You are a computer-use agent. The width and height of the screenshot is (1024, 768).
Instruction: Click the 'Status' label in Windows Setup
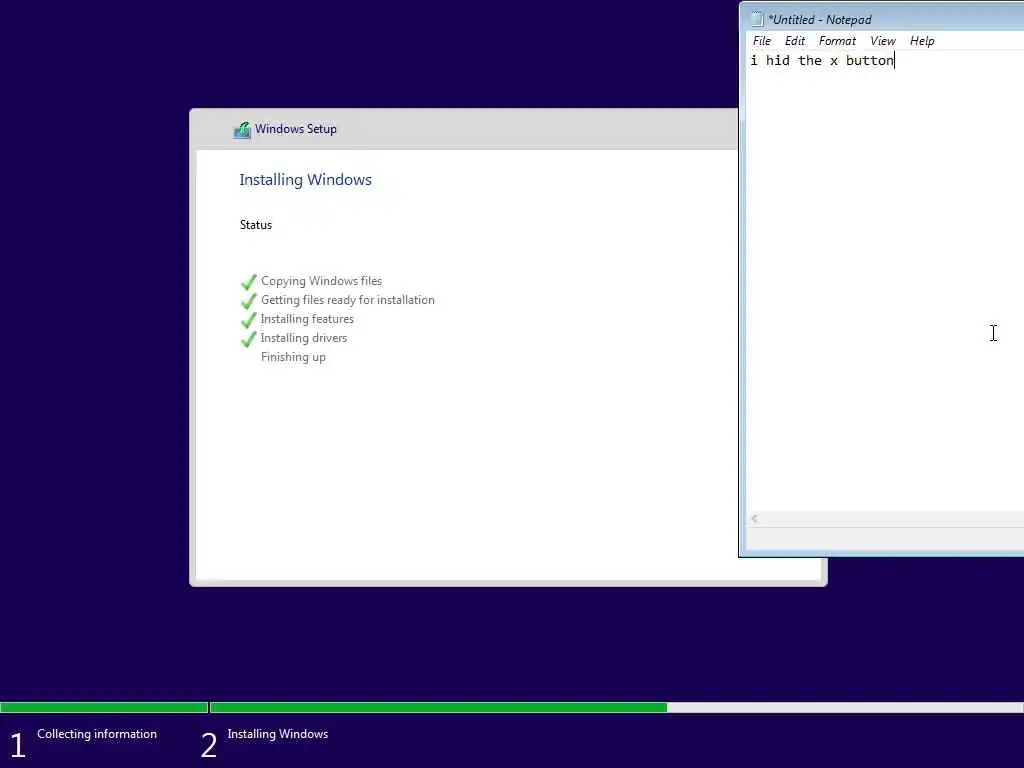(255, 225)
